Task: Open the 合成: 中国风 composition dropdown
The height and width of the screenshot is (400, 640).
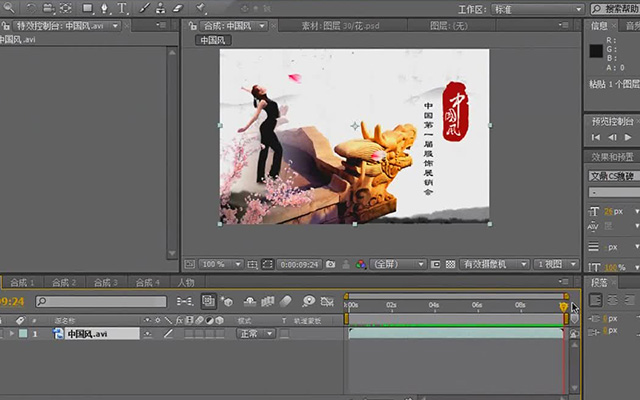Action: [233, 26]
